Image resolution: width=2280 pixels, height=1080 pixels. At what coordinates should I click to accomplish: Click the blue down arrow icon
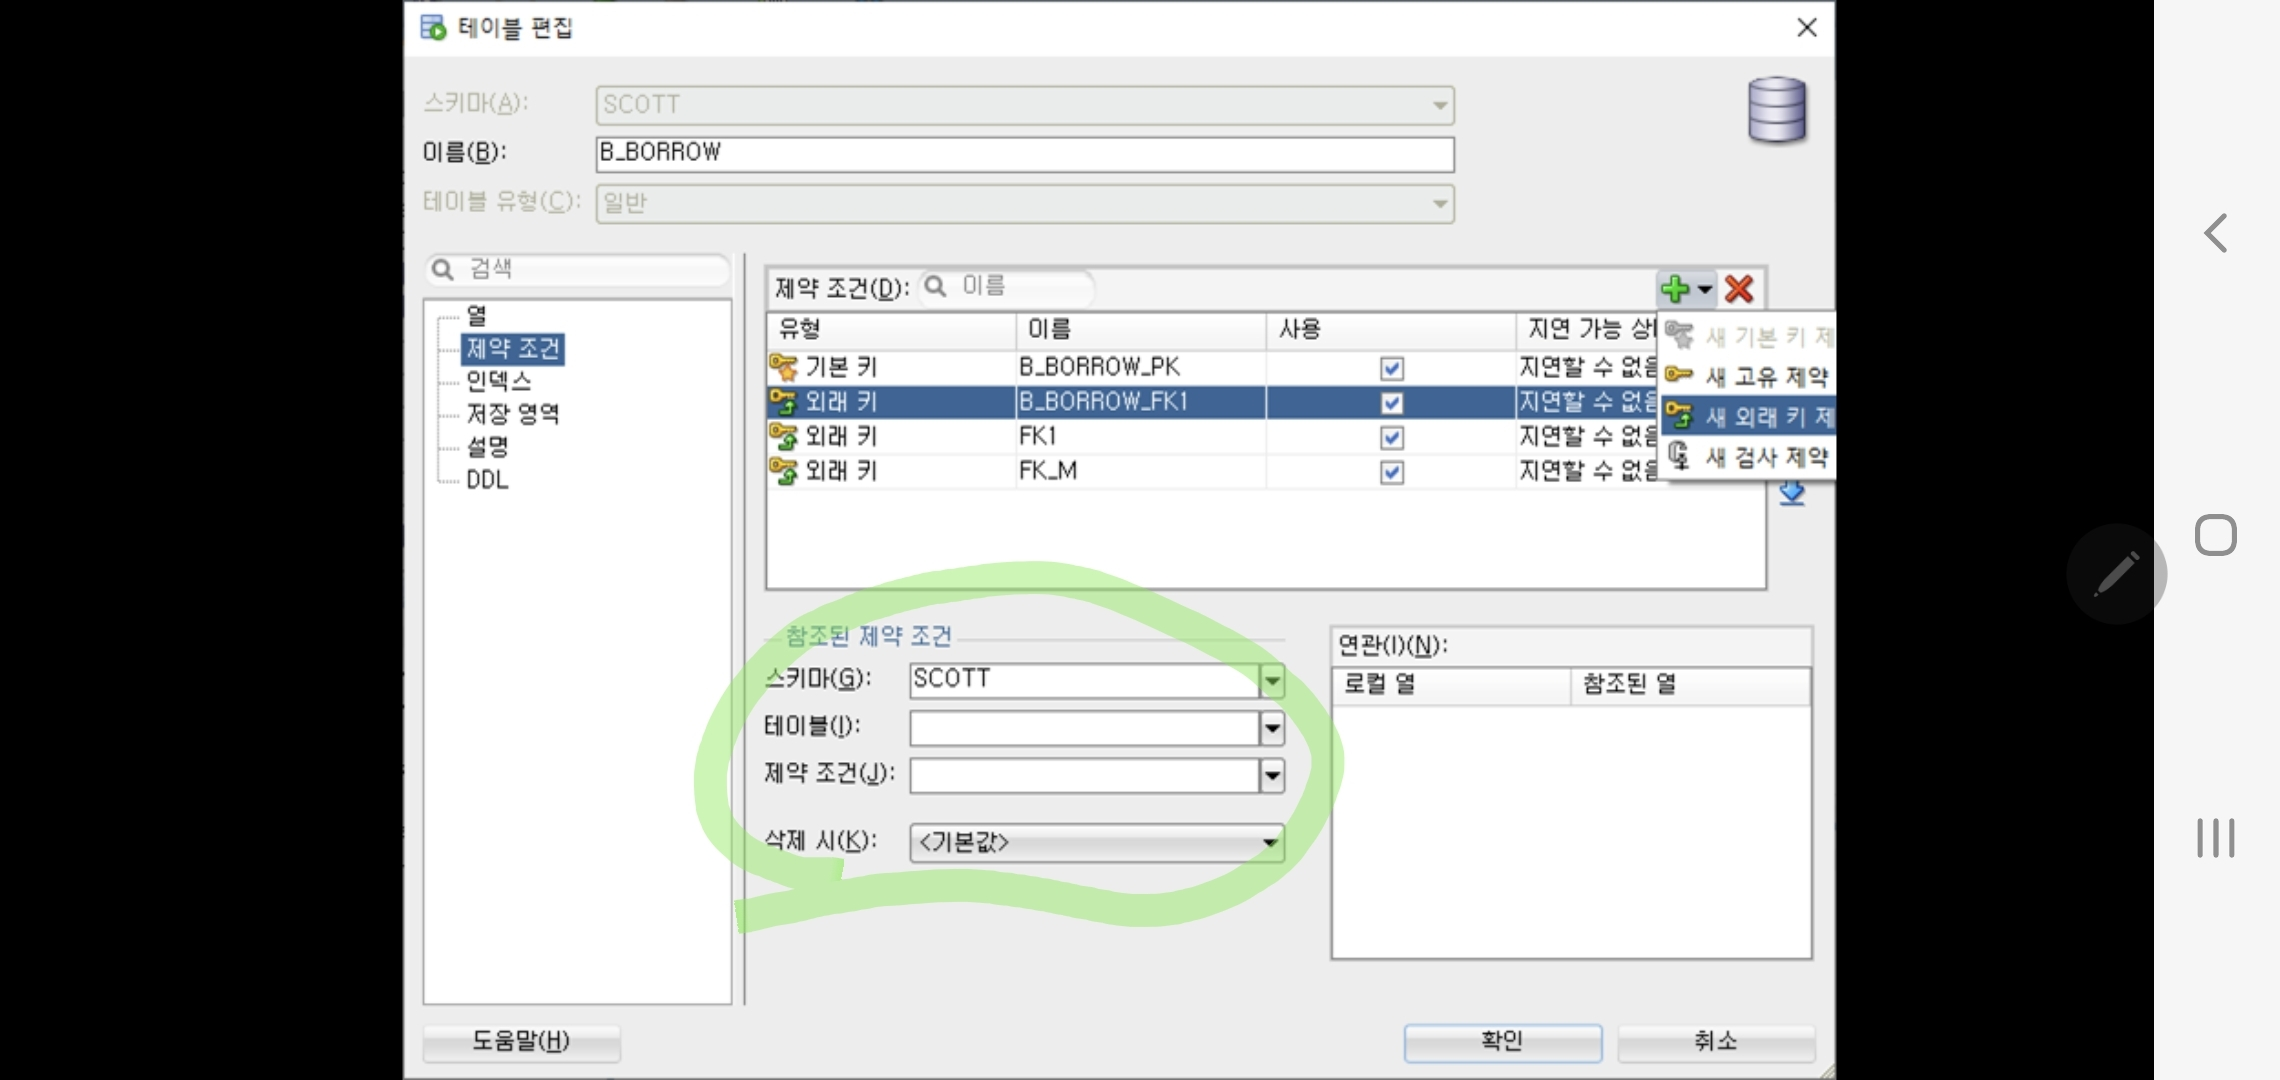pyautogui.click(x=1791, y=494)
